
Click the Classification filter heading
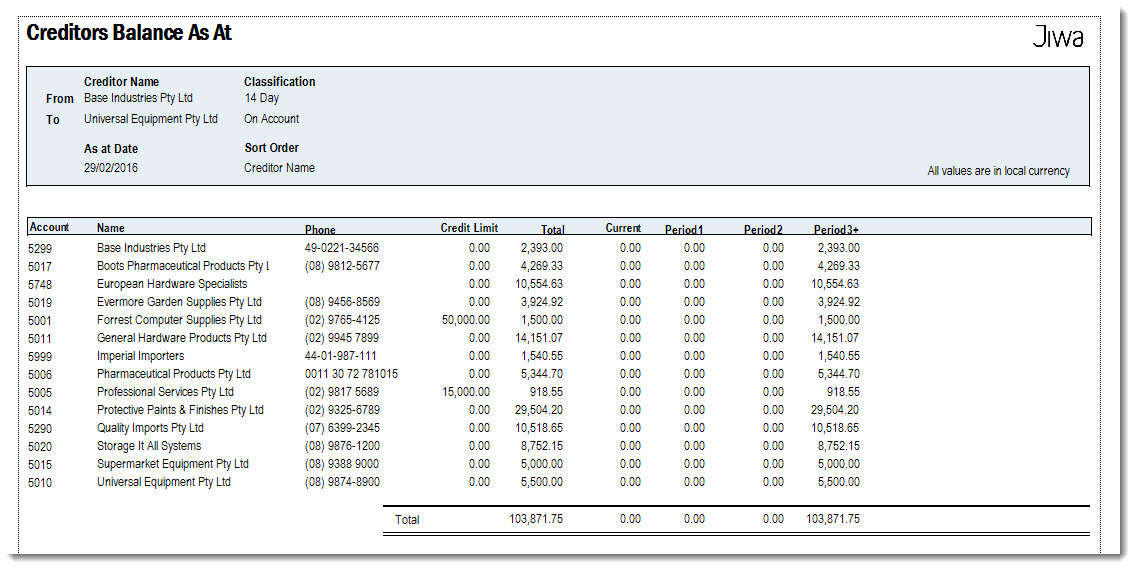coord(279,82)
